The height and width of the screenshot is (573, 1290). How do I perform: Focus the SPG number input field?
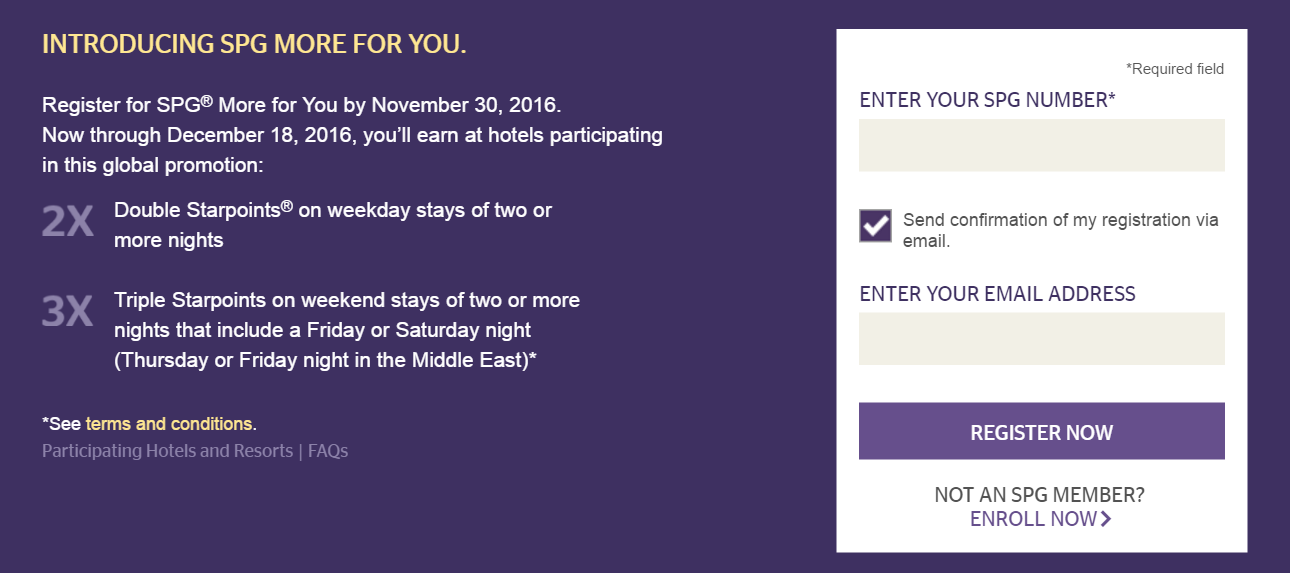[1041, 145]
